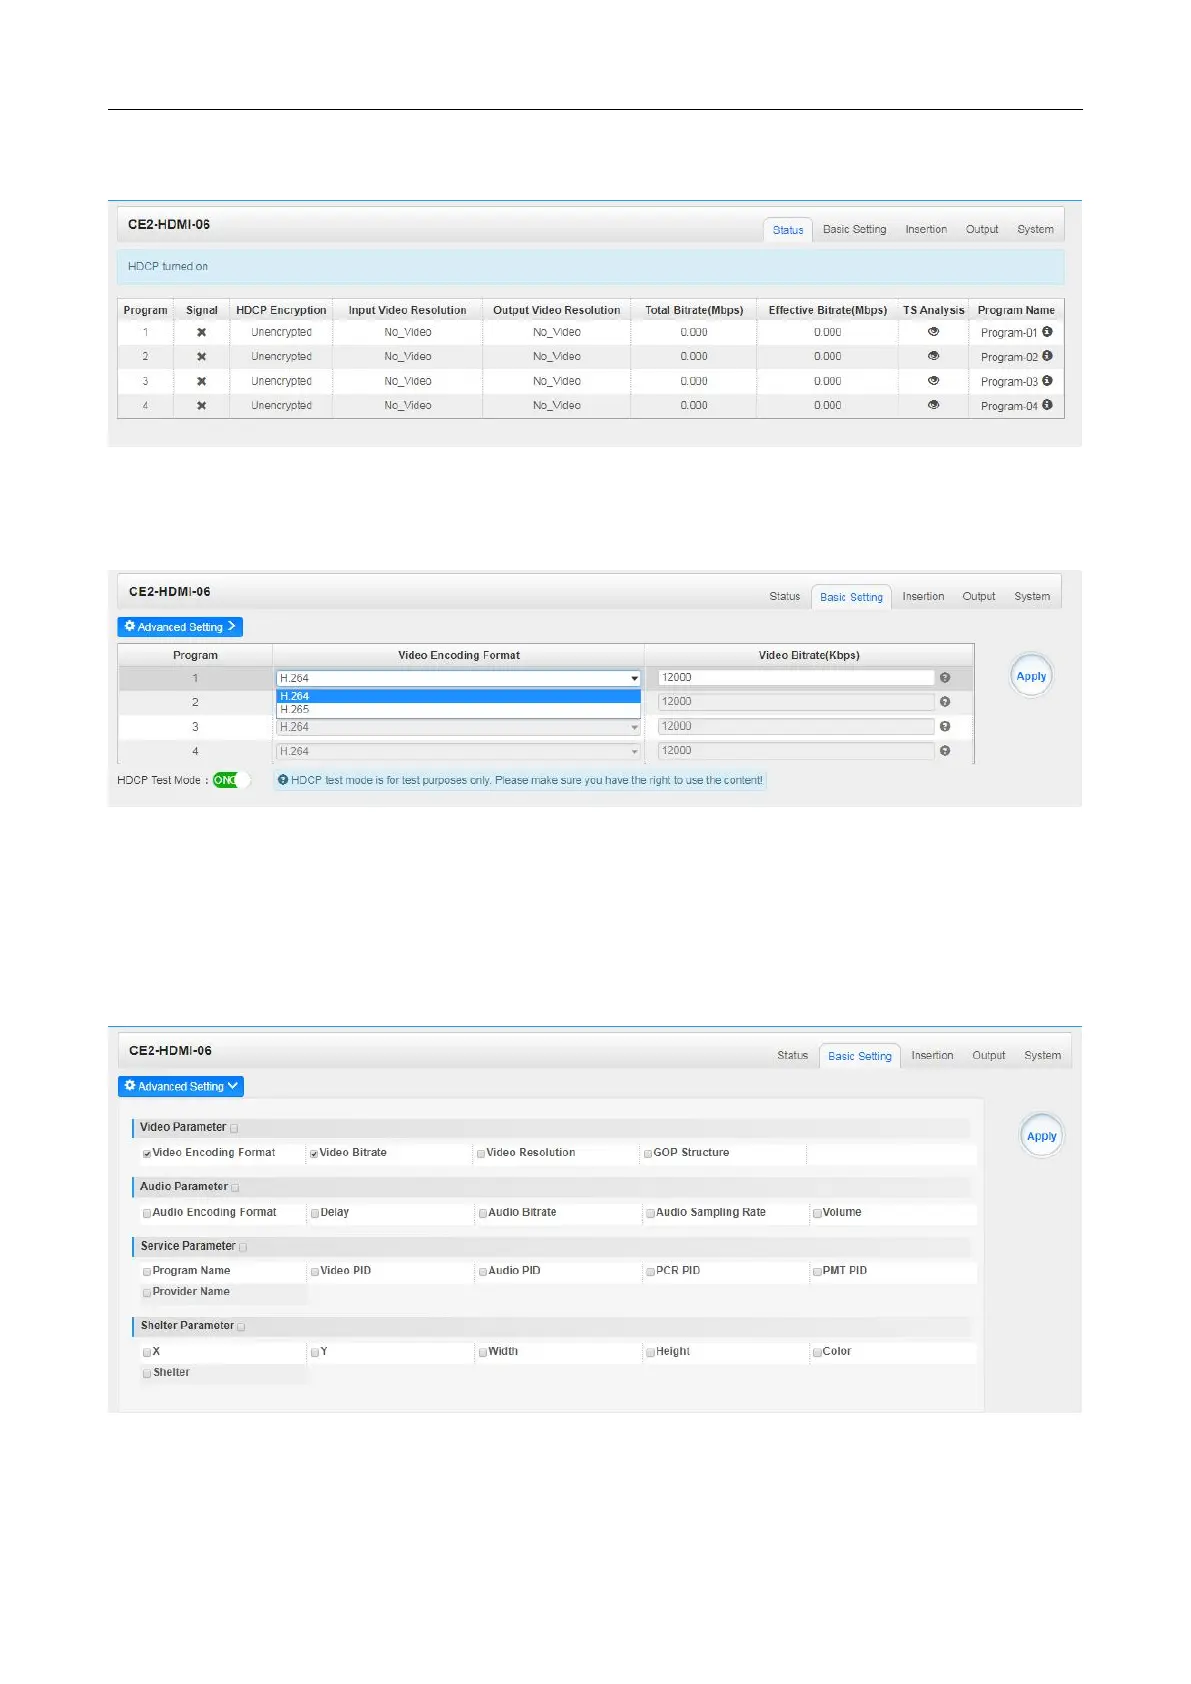This screenshot has width=1191, height=1684.
Task: Expand Advanced Setting in middle panel
Action: point(180,627)
